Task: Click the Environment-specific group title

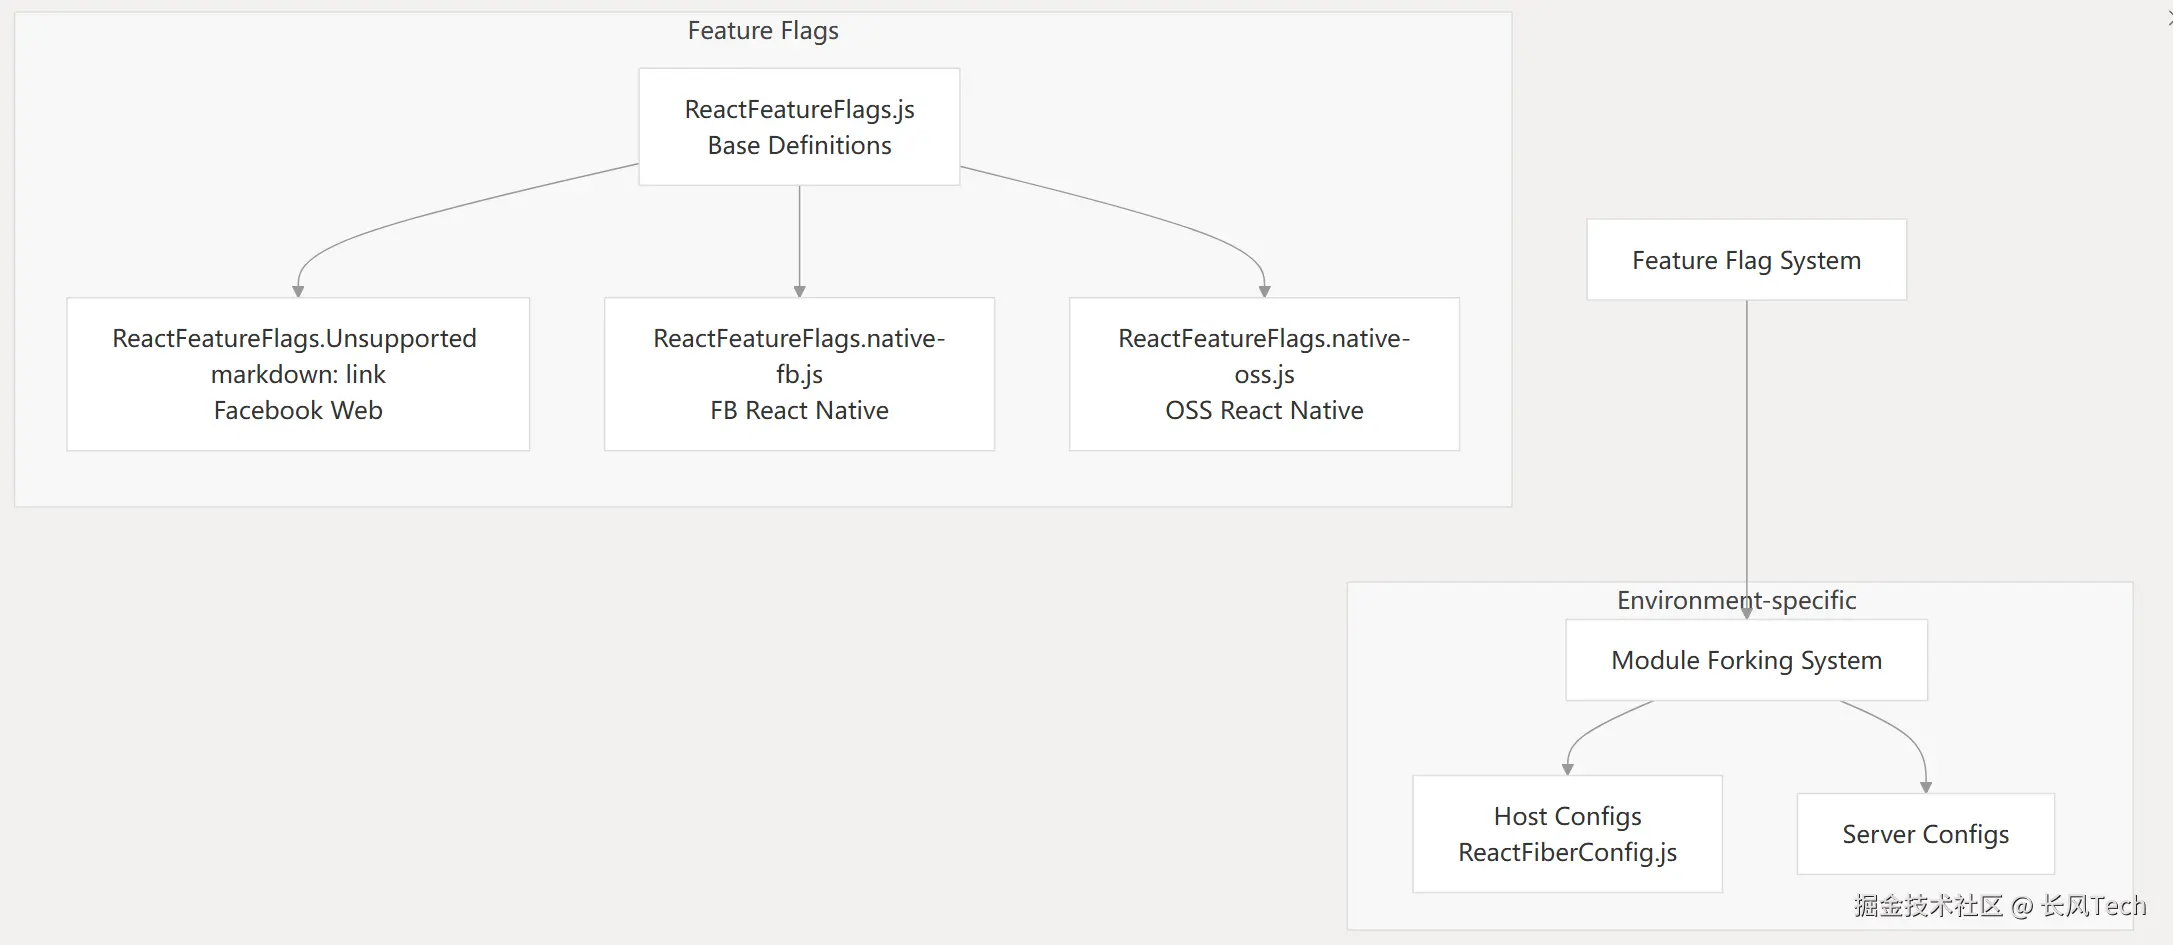Action: [1736, 600]
